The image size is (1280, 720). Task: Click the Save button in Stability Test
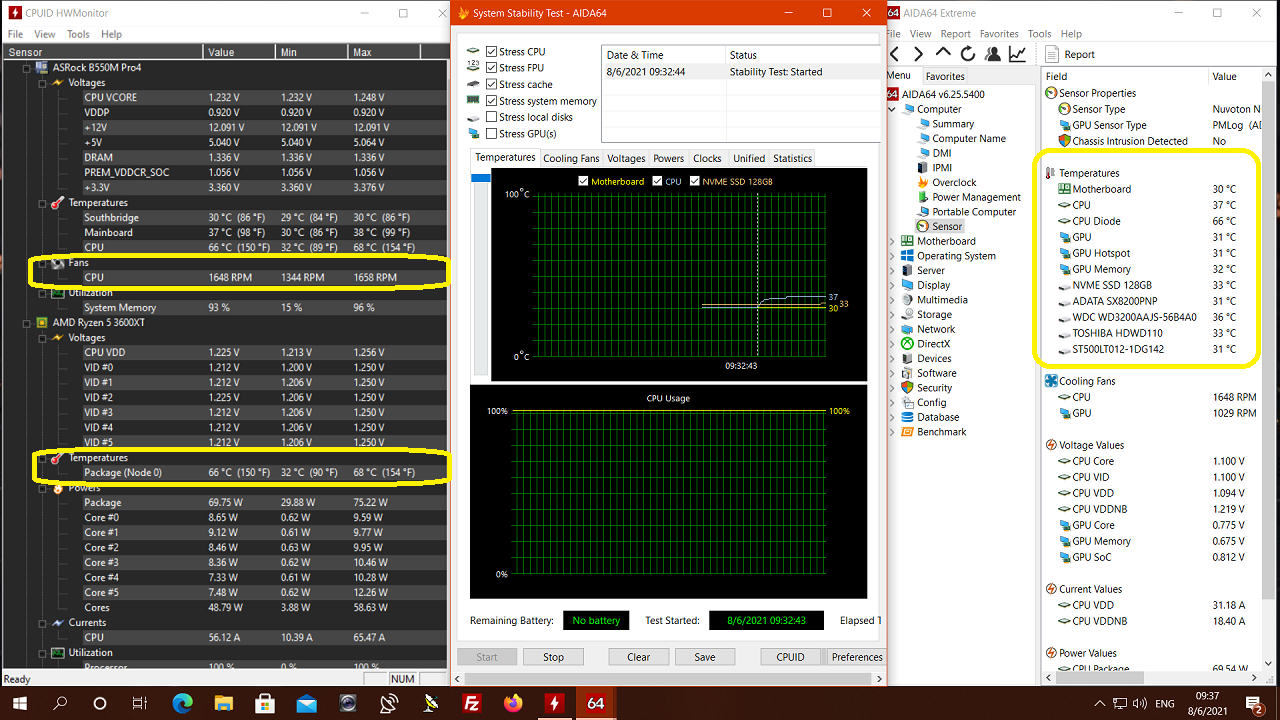pos(705,657)
